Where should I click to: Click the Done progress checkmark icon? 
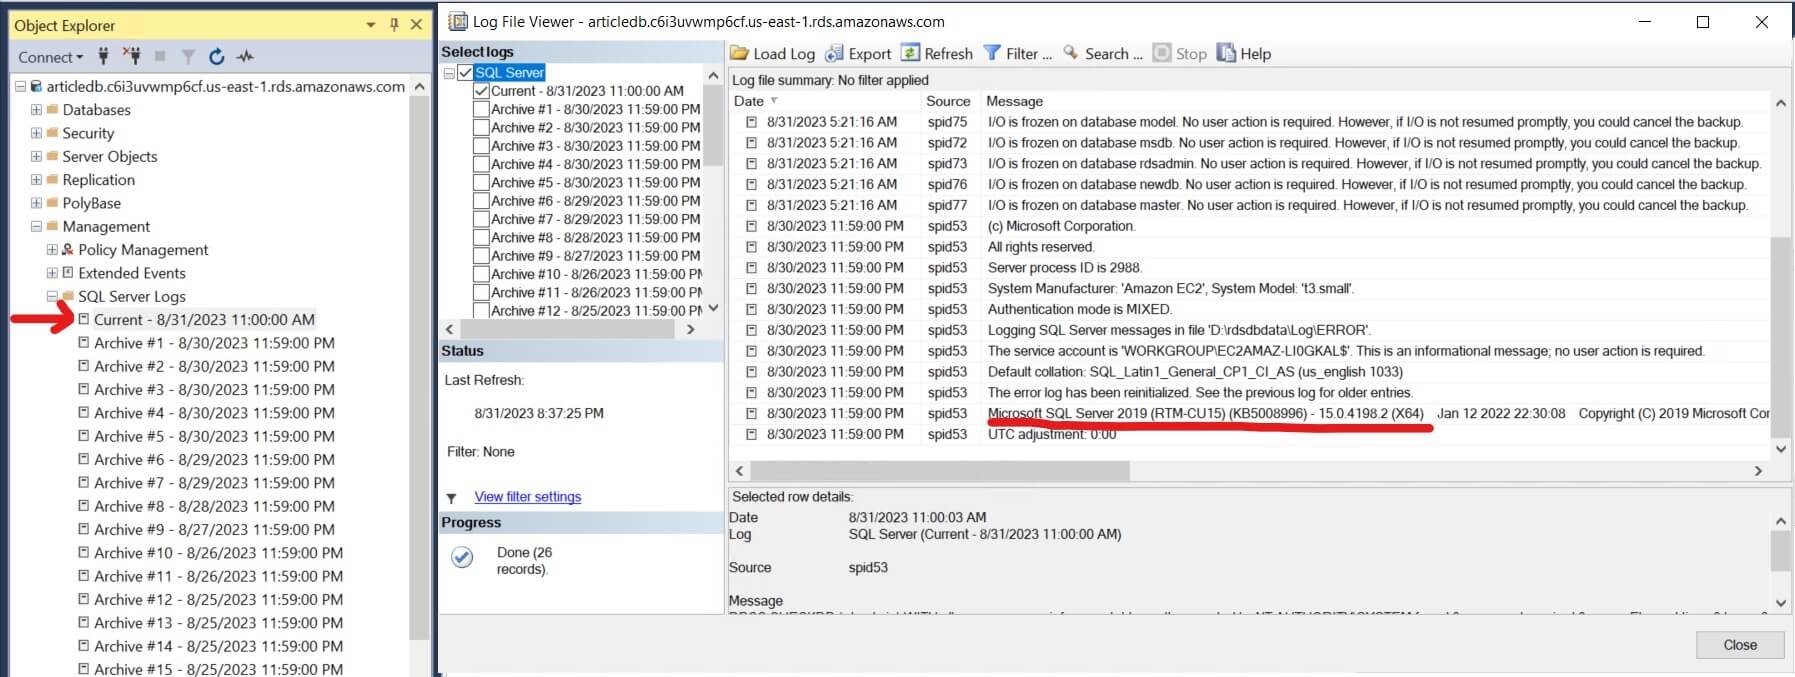point(462,557)
